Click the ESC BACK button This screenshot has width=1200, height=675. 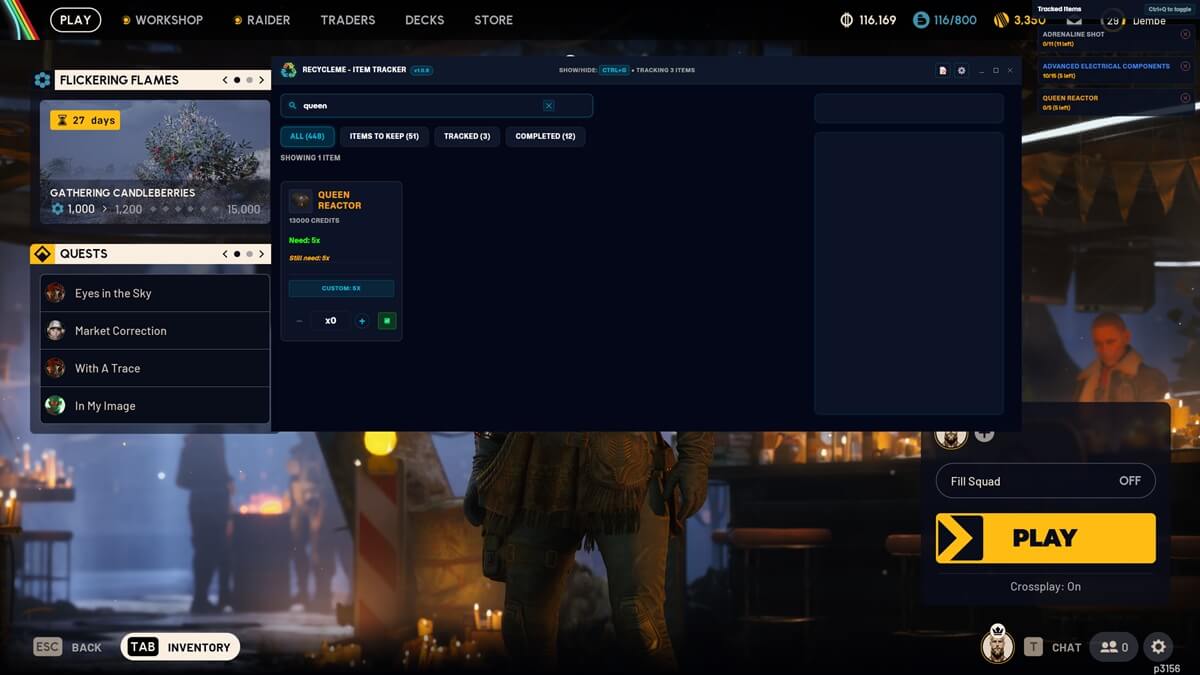pos(68,647)
